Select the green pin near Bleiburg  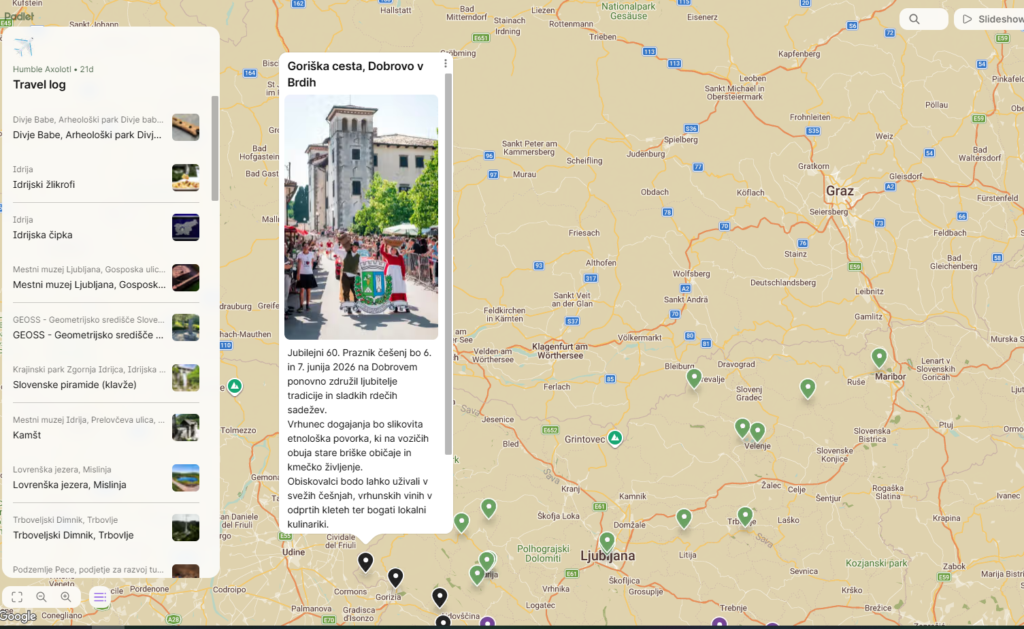tap(694, 378)
